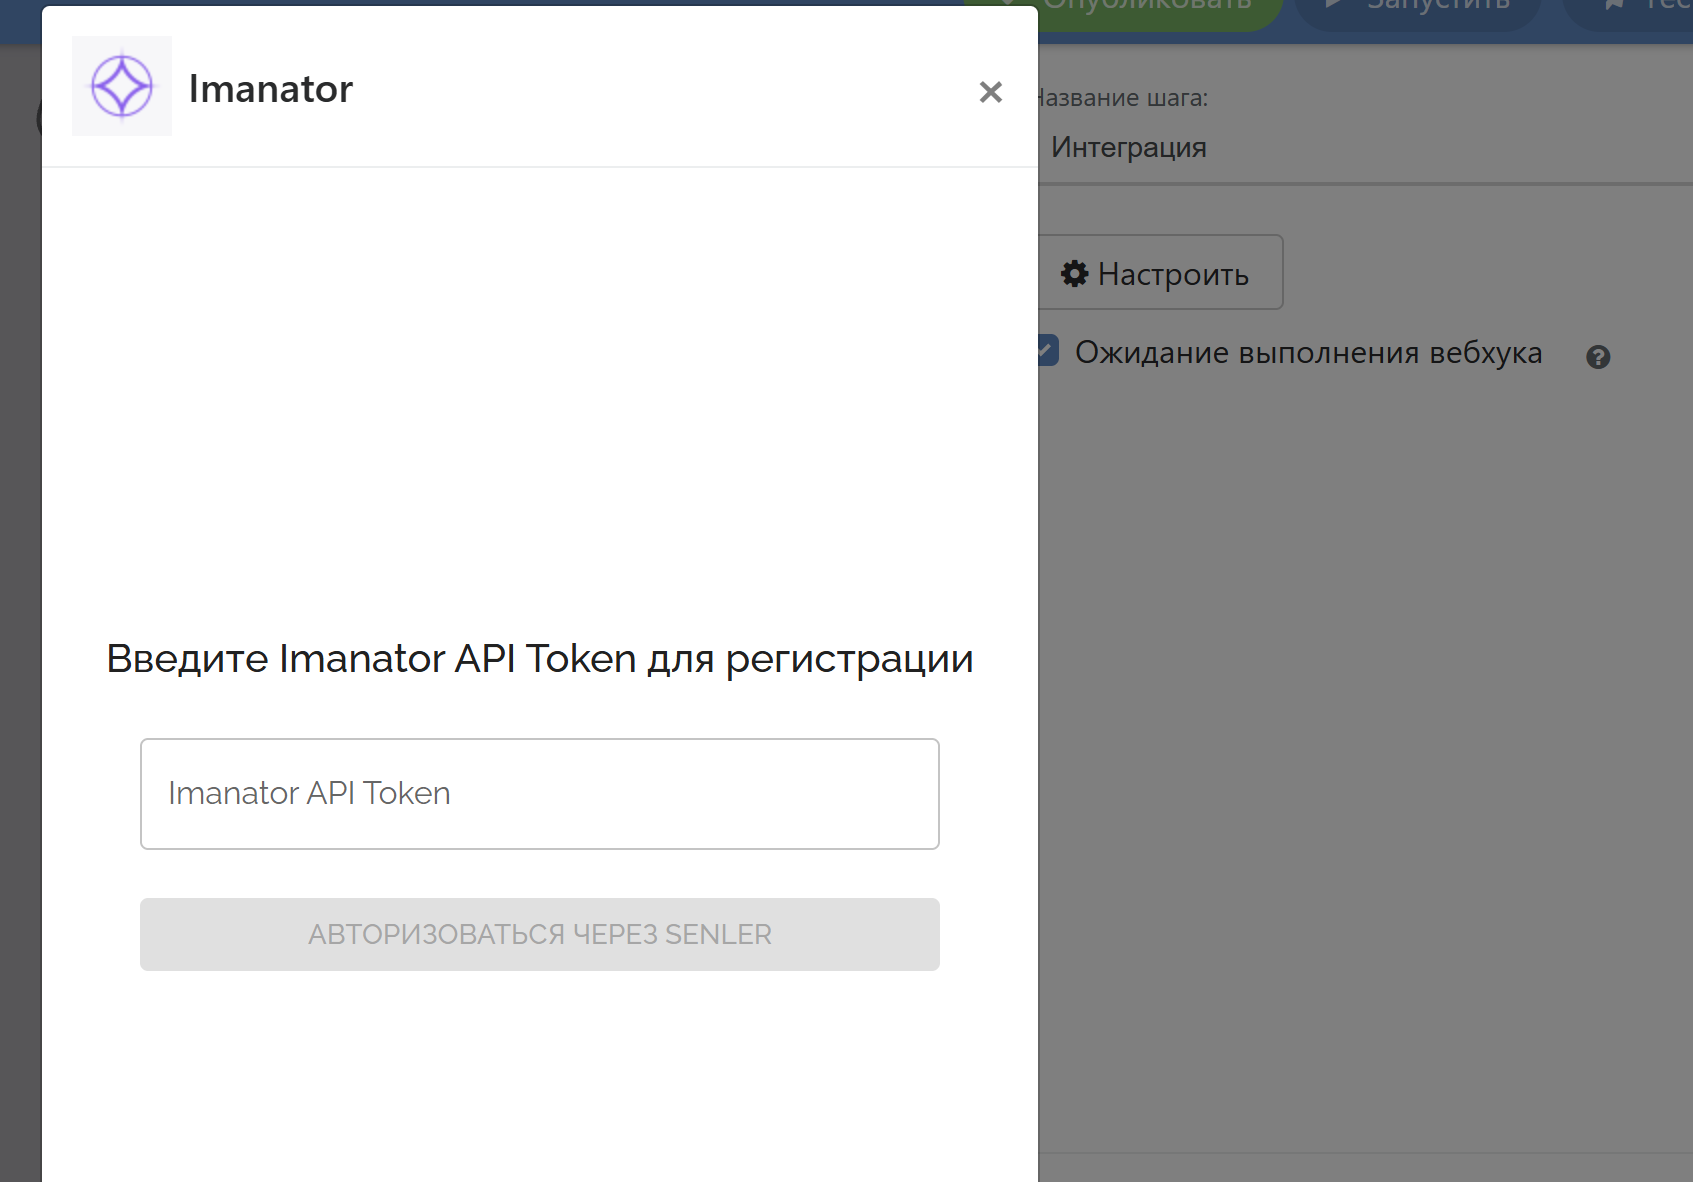1693x1182 pixels.
Task: Click the Imanator title text in header
Action: pos(271,89)
